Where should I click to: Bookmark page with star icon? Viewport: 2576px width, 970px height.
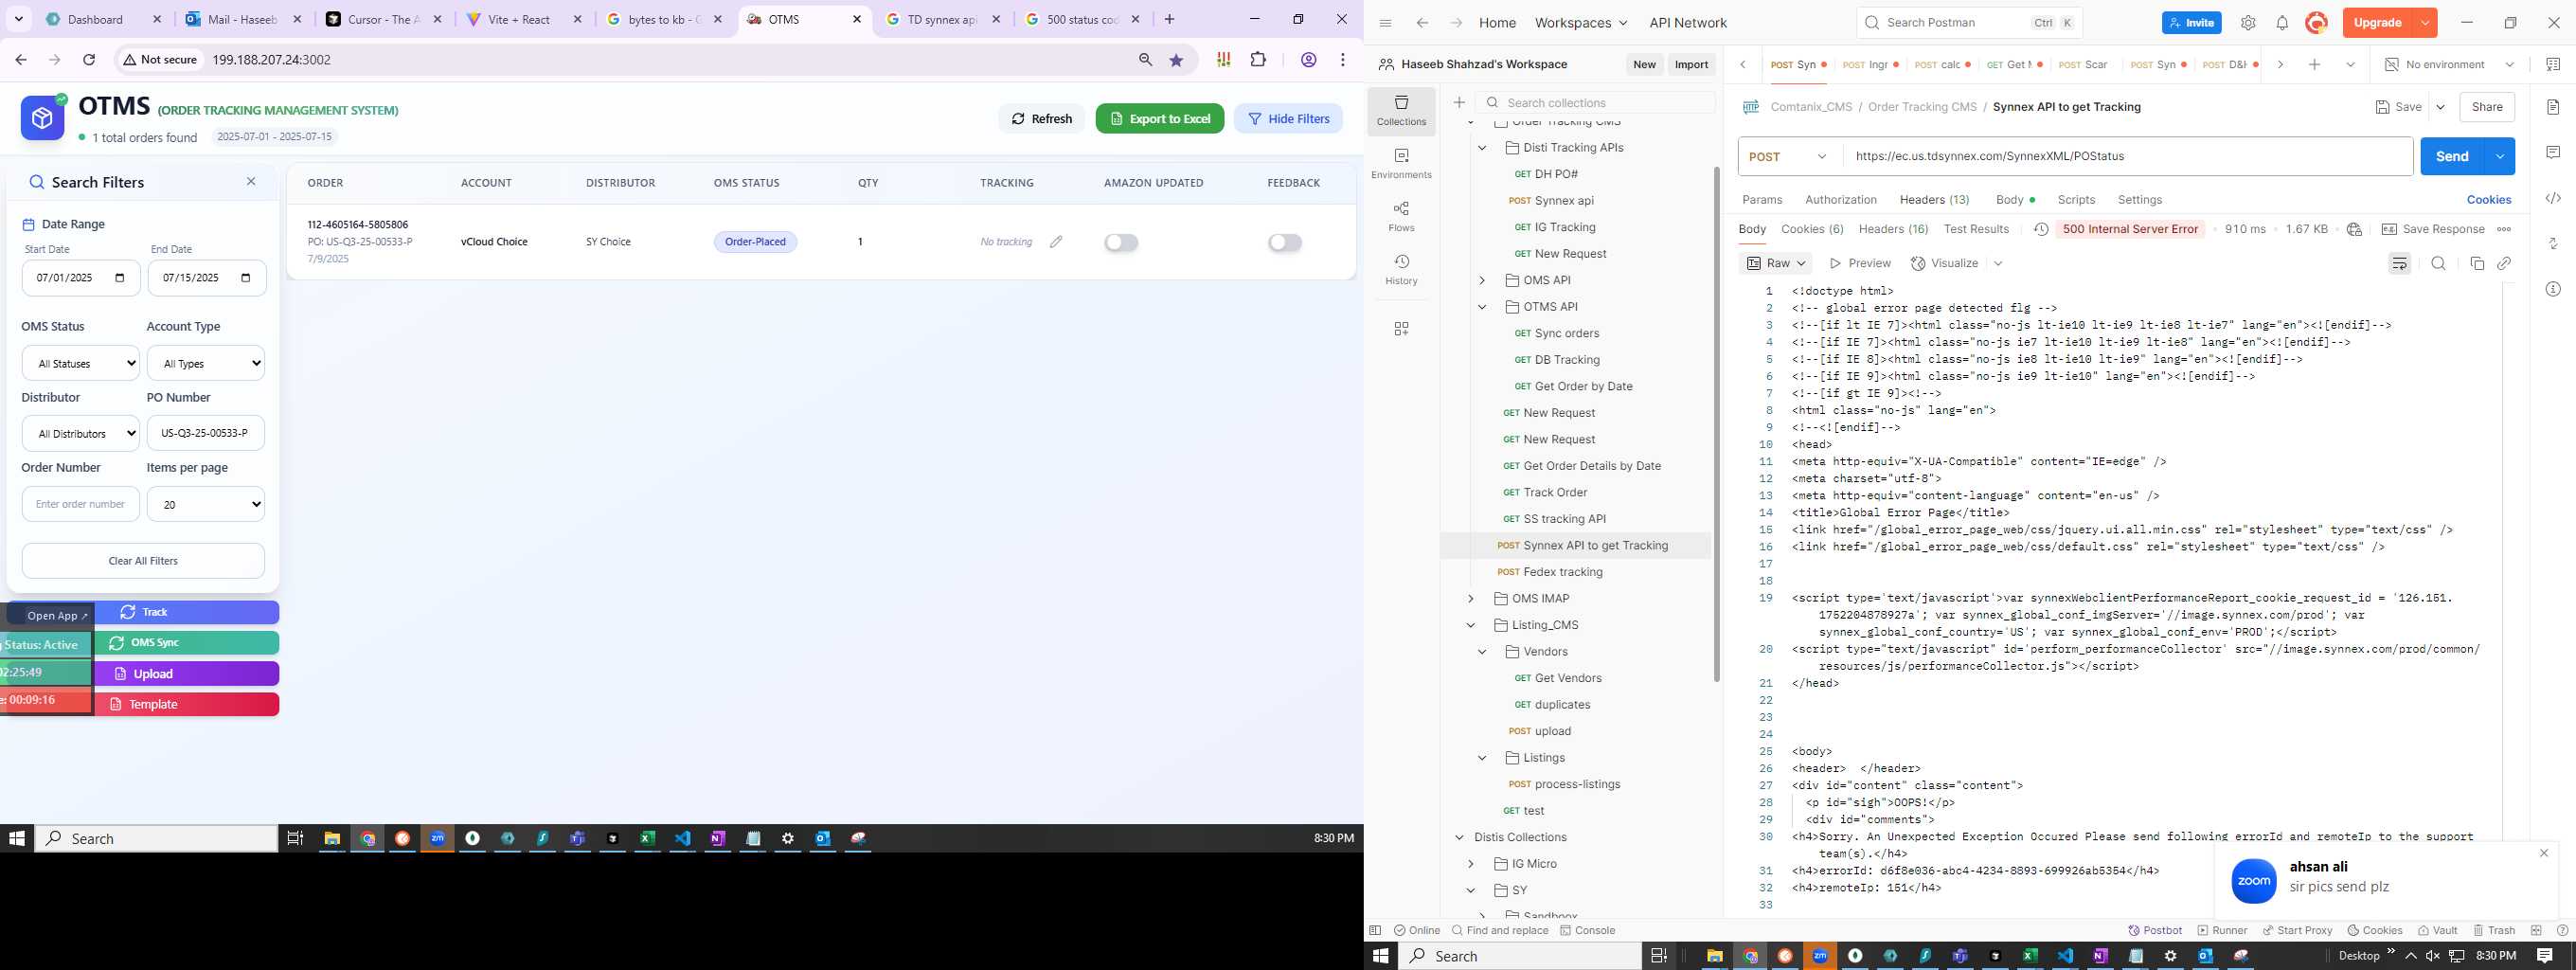1176,60
